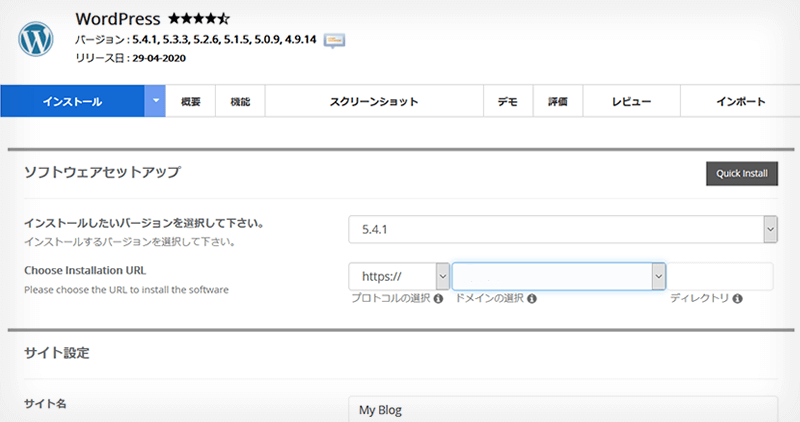The width and height of the screenshot is (800, 422).
Task: Open the https:// protocol dropdown
Action: click(x=399, y=277)
